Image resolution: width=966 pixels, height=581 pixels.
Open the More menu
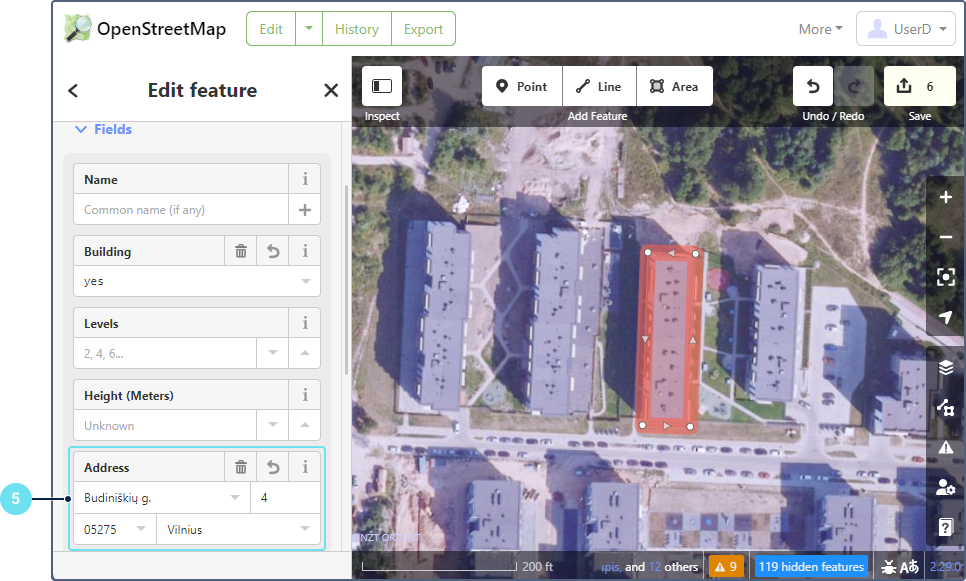click(x=820, y=29)
